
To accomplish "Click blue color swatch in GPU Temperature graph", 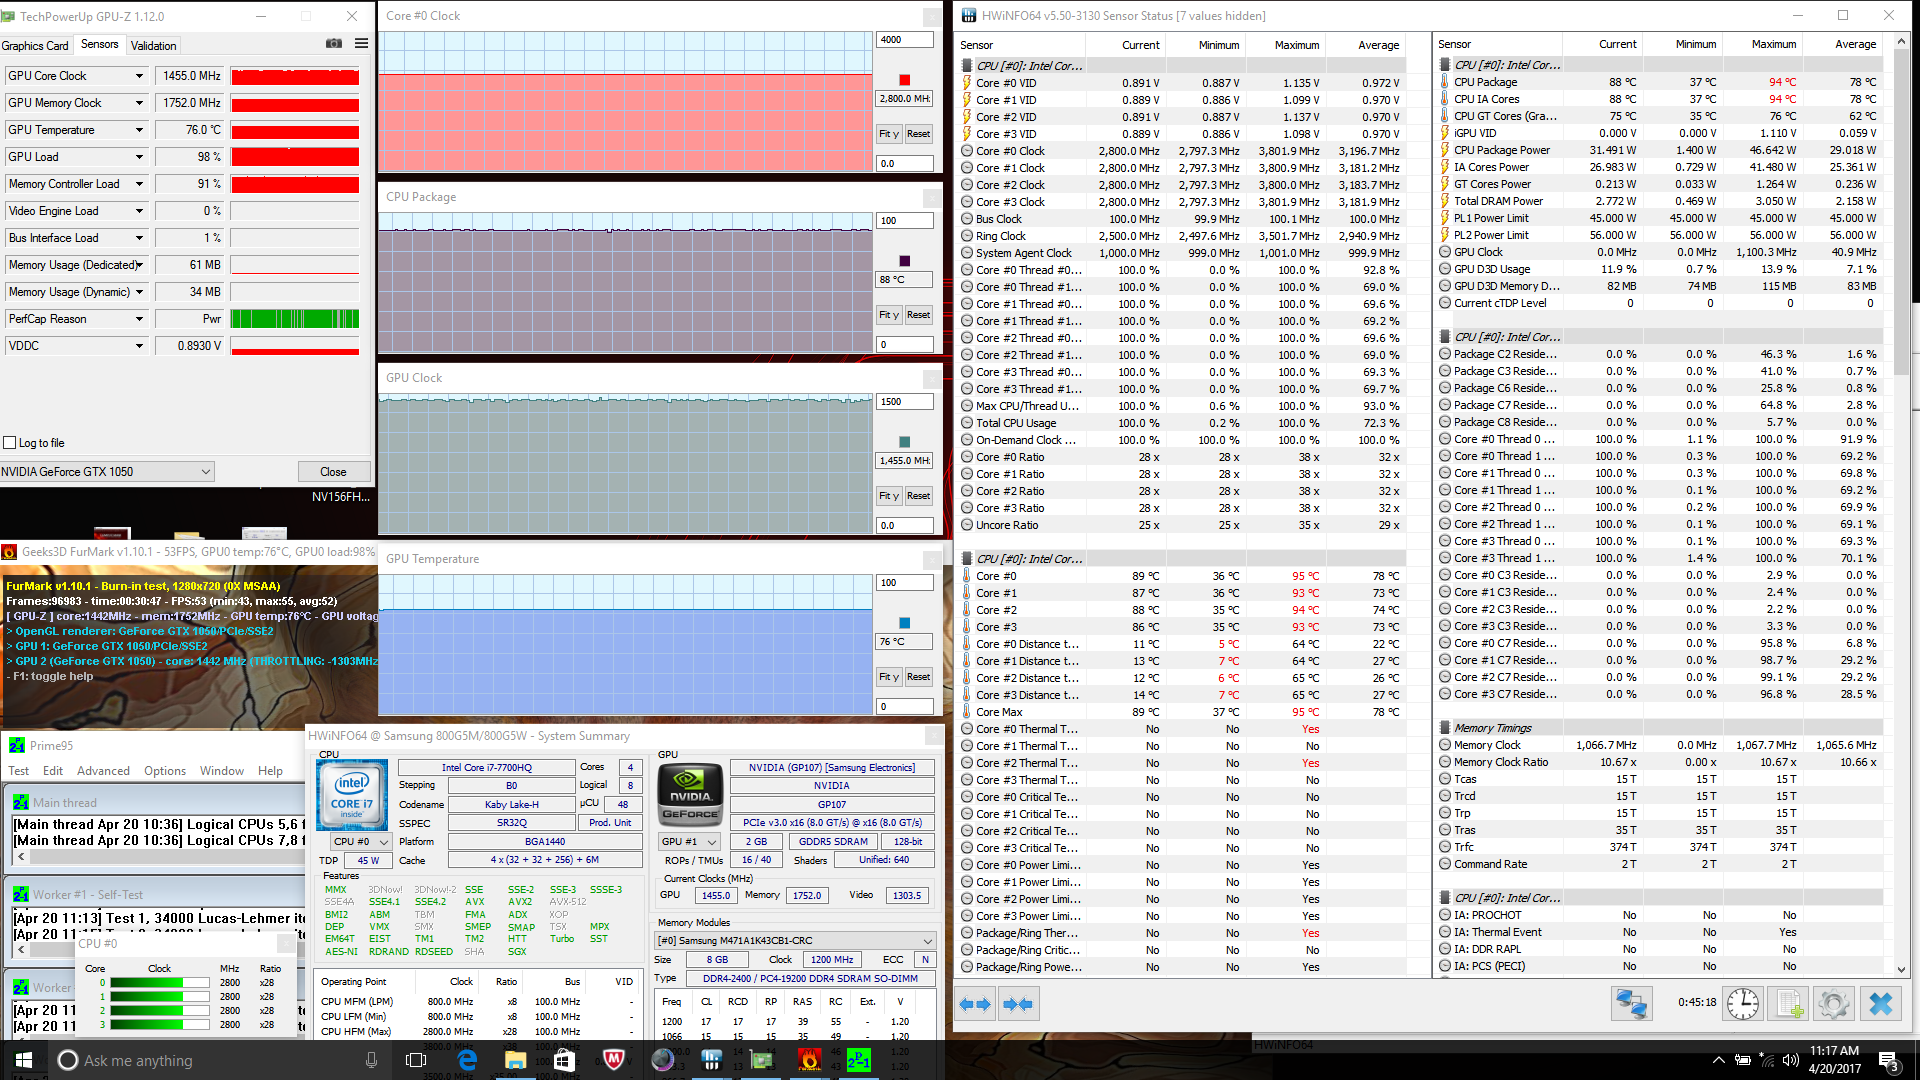I will tap(904, 623).
